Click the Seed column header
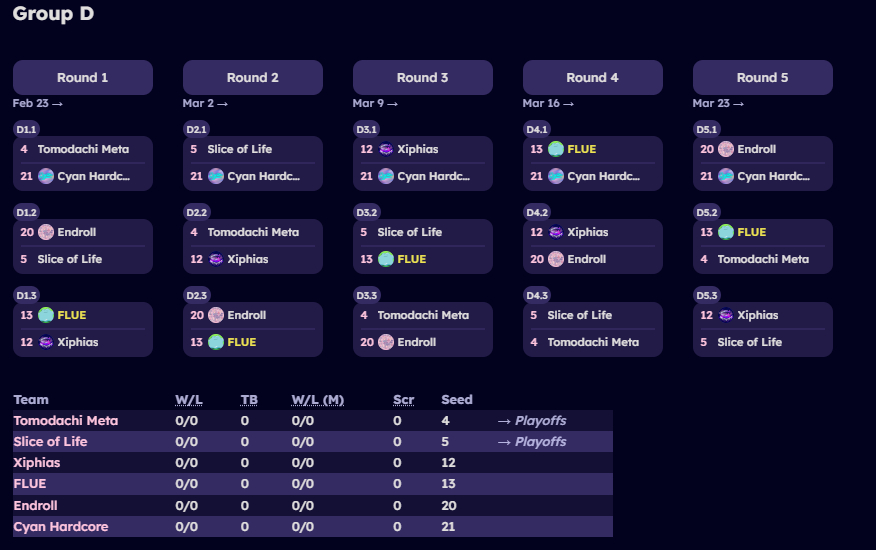The image size is (876, 550). [x=457, y=400]
